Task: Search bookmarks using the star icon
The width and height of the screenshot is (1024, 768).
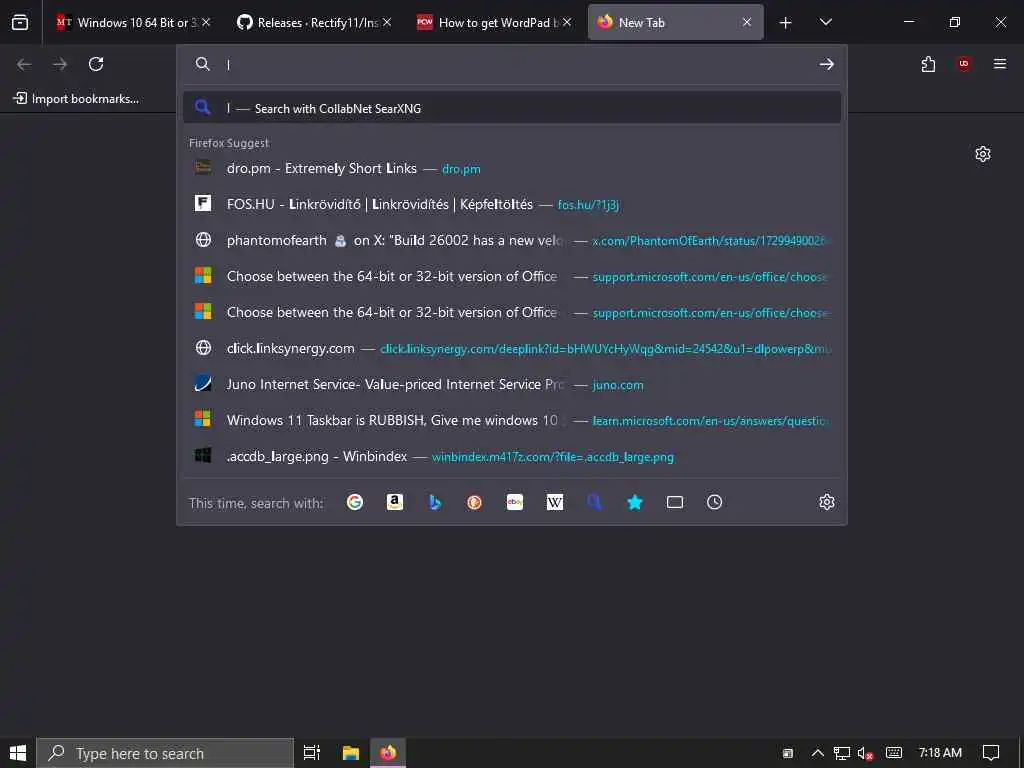Action: tap(635, 502)
